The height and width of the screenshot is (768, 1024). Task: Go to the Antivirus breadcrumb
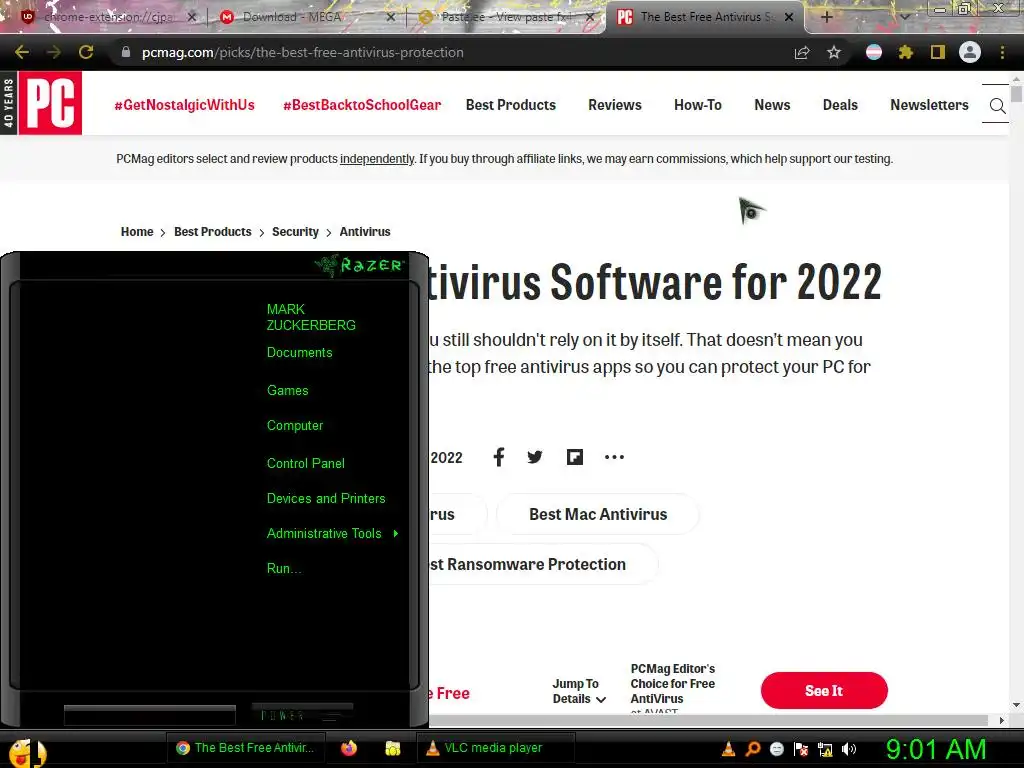point(364,232)
